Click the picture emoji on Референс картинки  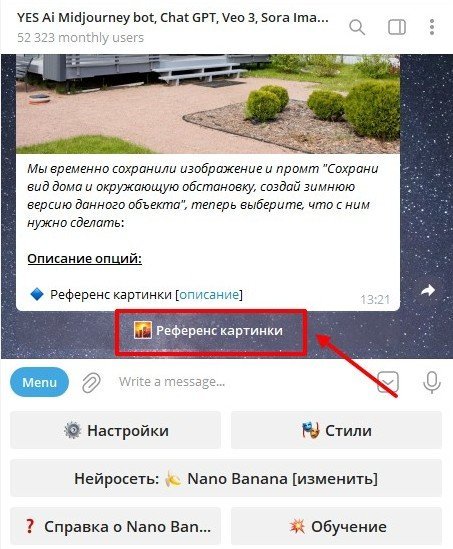tap(143, 331)
